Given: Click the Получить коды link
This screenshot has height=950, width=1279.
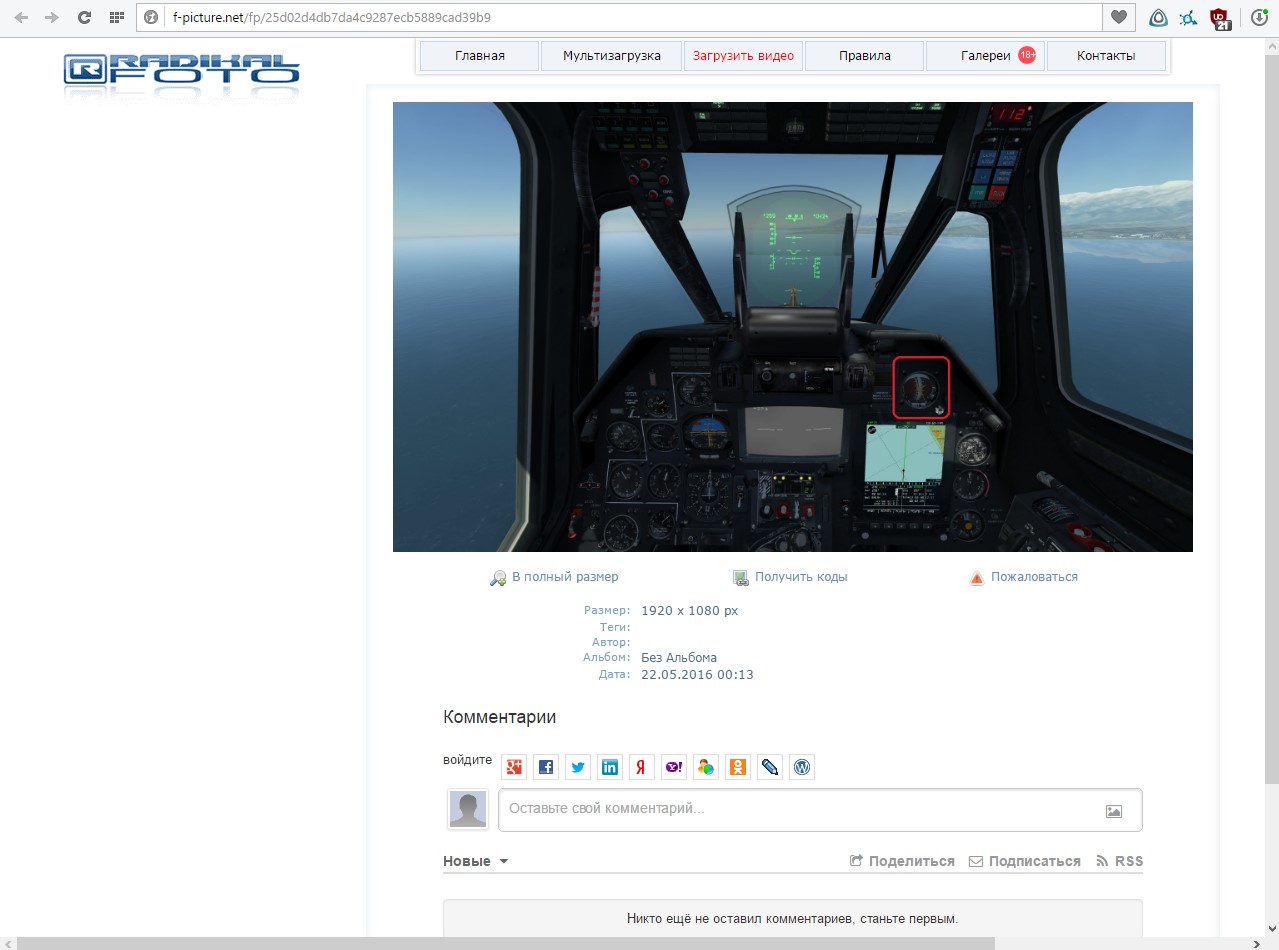Looking at the screenshot, I should pos(800,577).
